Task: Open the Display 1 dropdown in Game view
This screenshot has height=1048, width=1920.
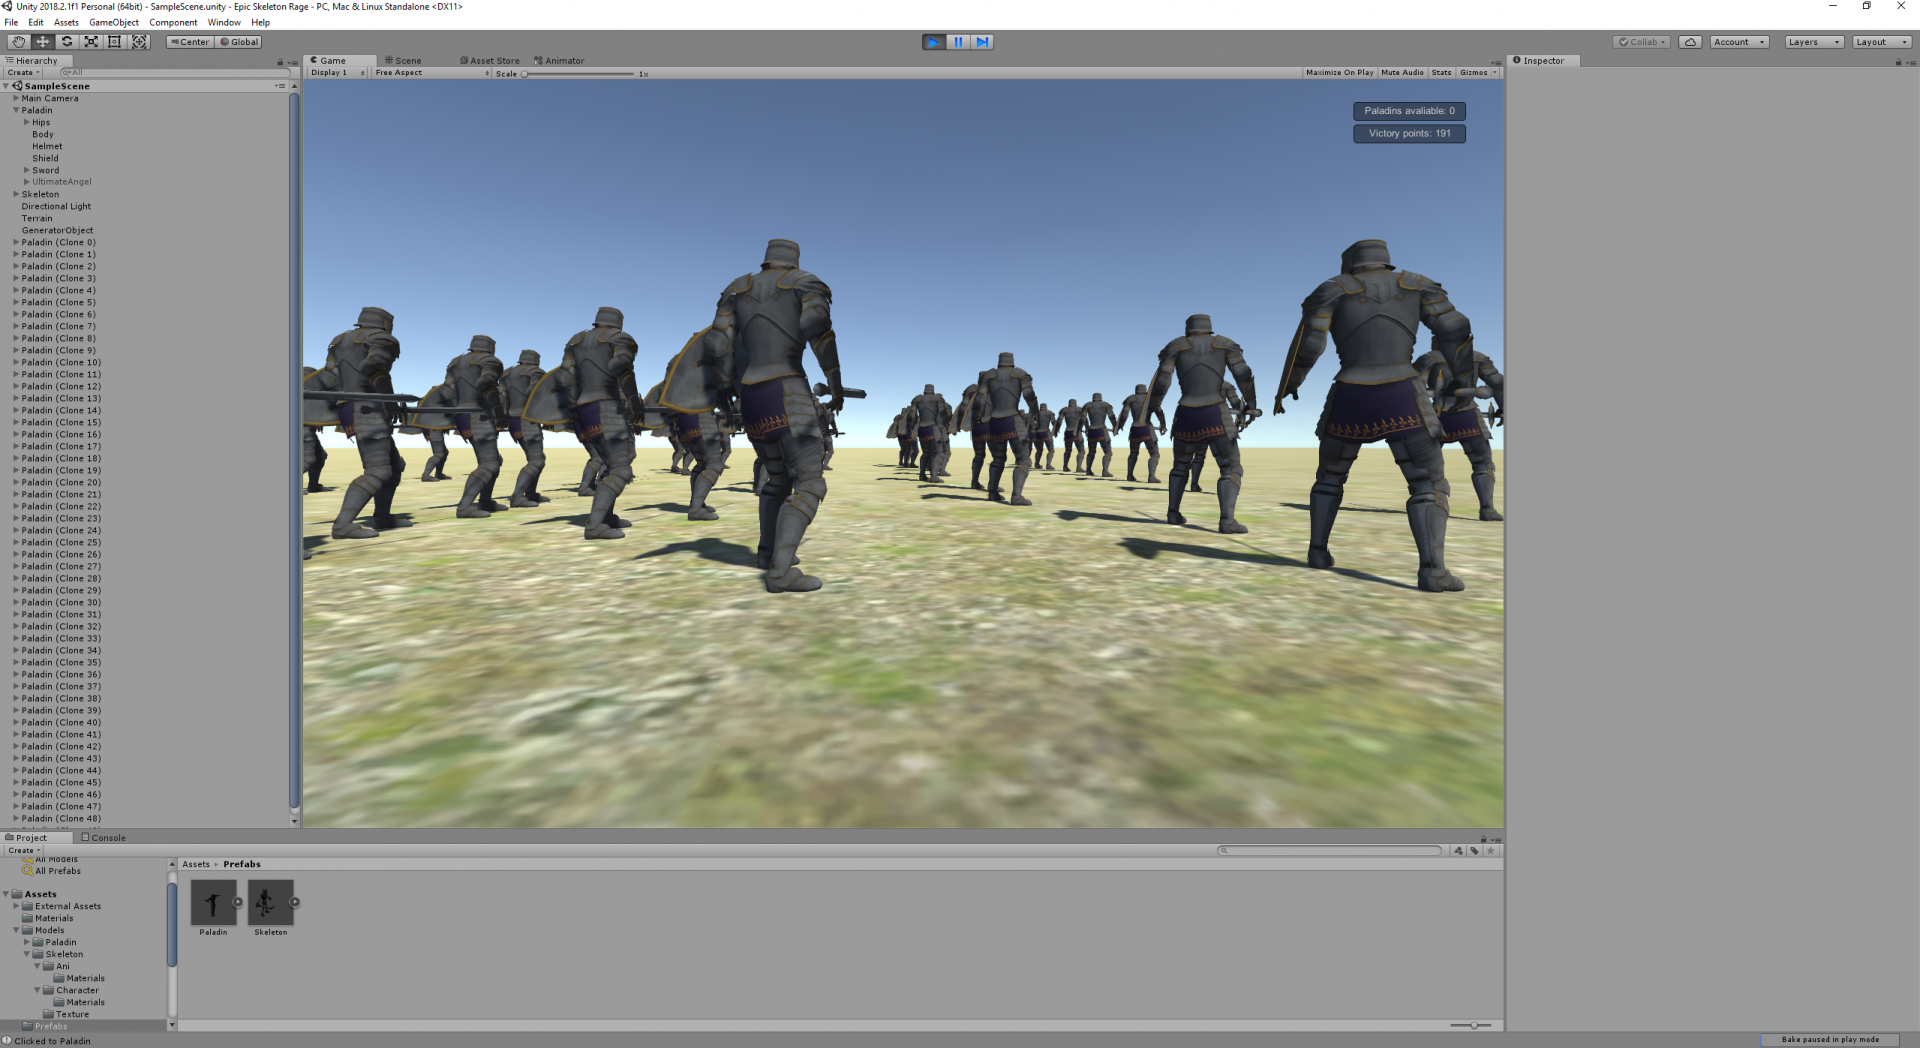Action: 337,72
